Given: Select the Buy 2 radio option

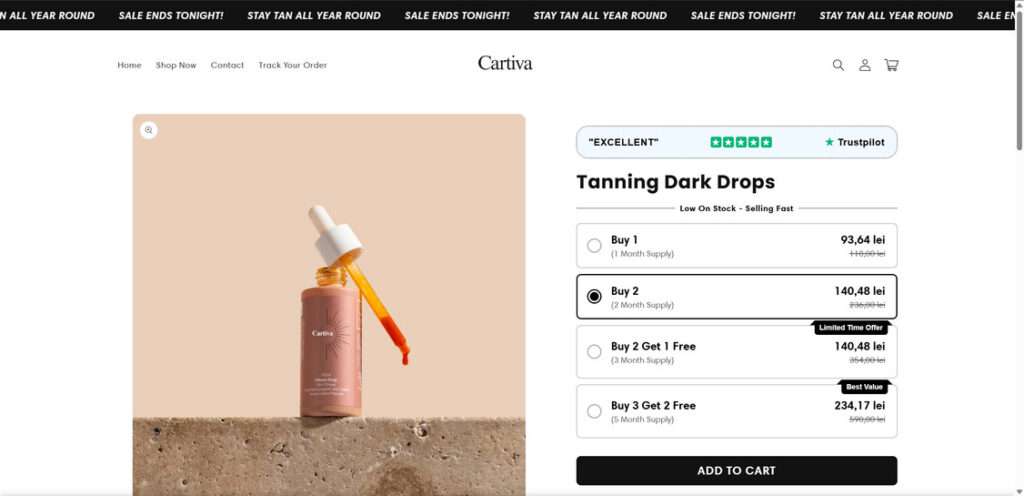Looking at the screenshot, I should (x=594, y=297).
